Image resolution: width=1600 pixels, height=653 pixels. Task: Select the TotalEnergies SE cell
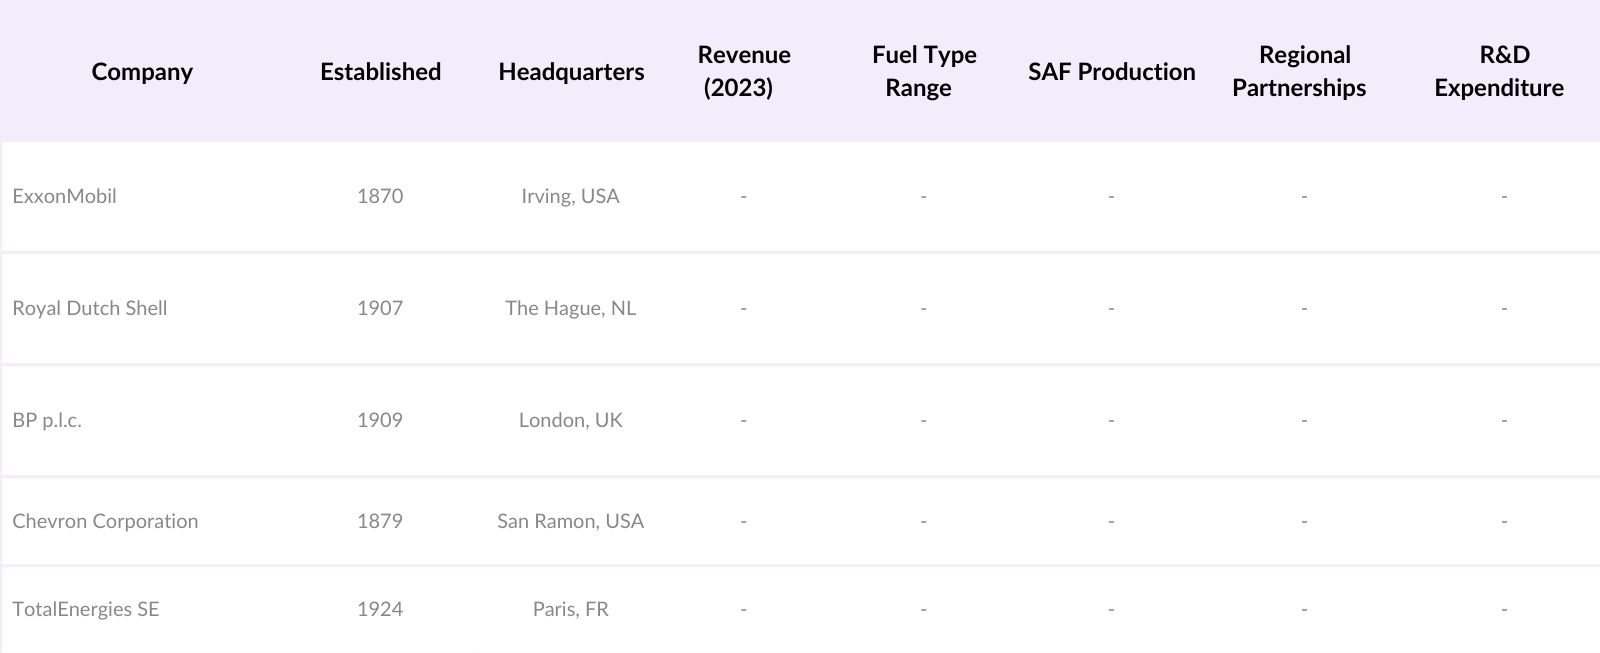click(86, 609)
